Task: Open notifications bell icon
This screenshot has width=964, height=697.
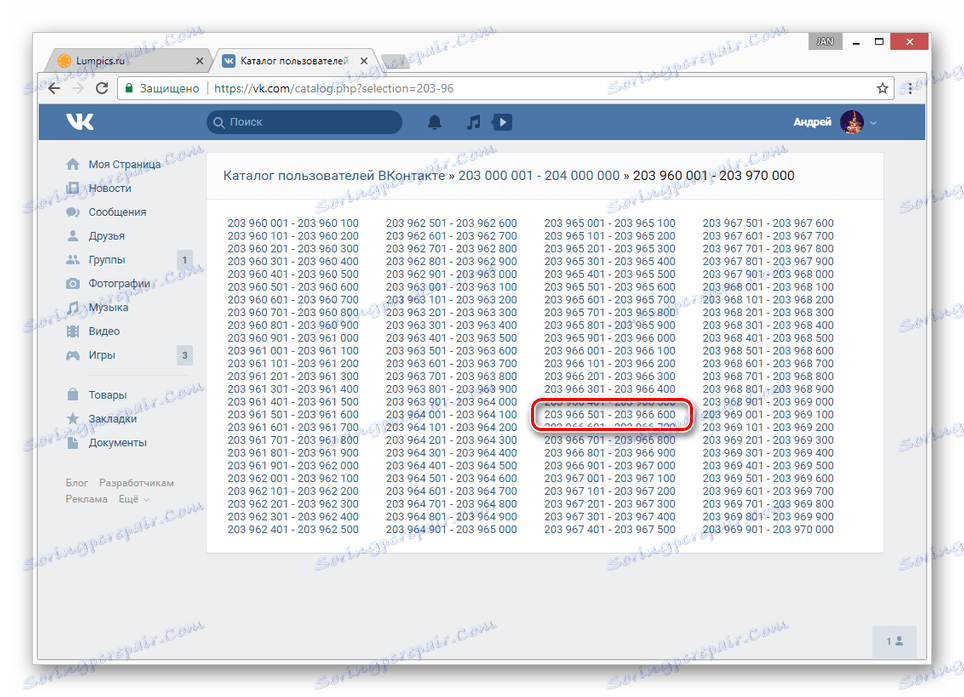Action: pyautogui.click(x=435, y=122)
